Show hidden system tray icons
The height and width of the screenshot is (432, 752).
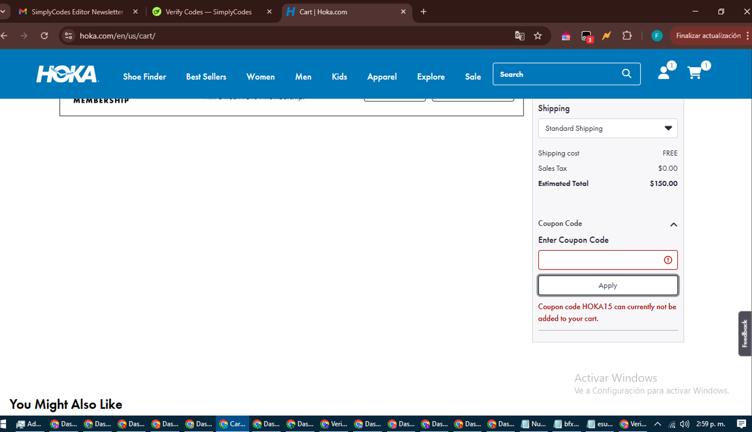(658, 424)
